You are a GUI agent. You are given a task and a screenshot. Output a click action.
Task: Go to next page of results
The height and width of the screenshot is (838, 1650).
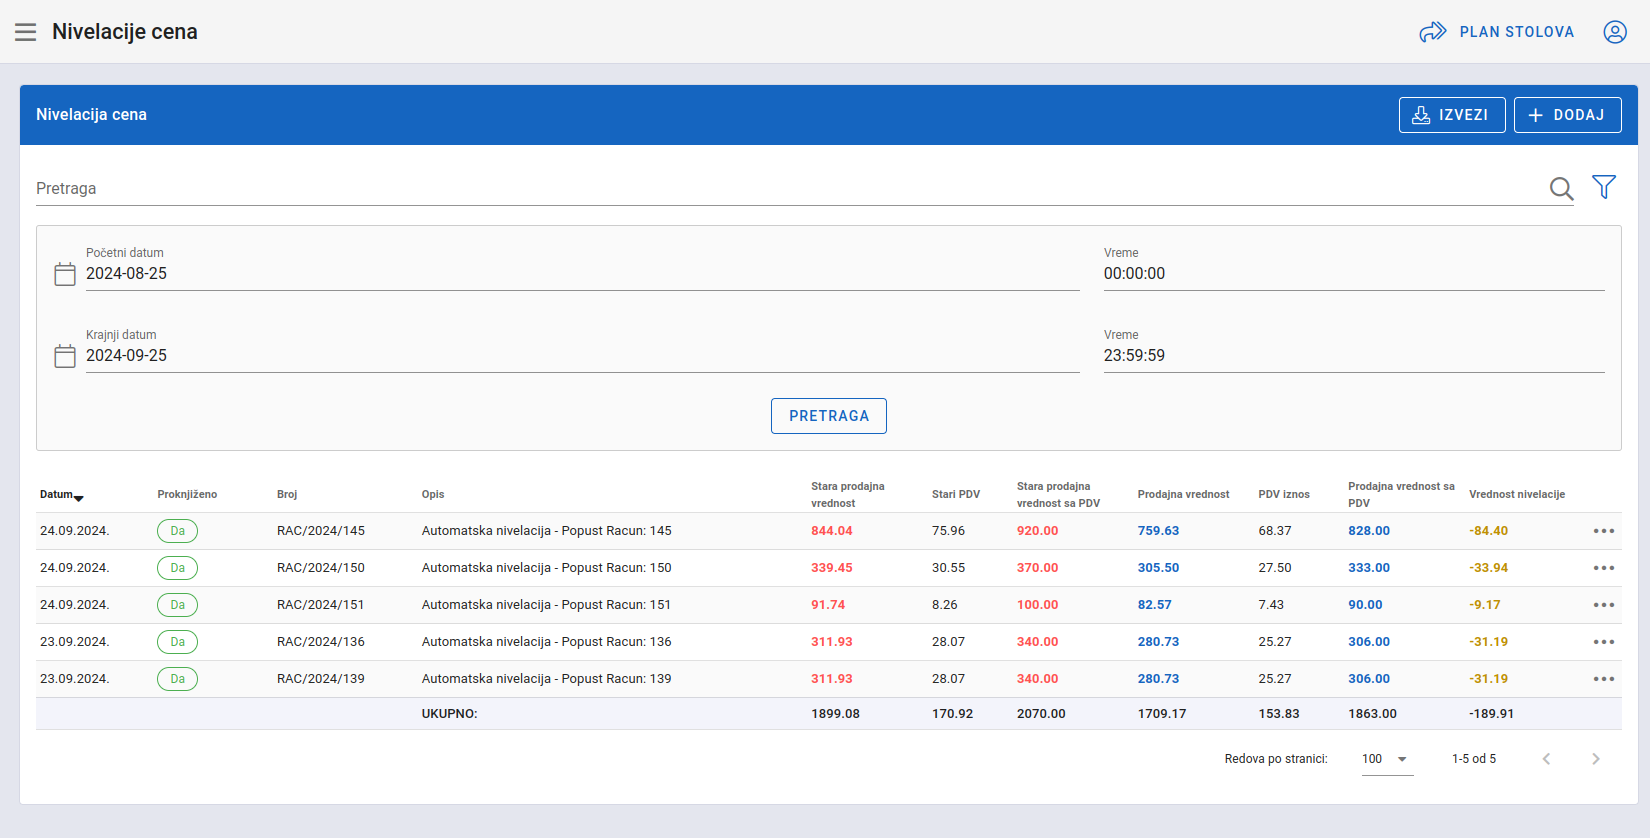[x=1596, y=759]
